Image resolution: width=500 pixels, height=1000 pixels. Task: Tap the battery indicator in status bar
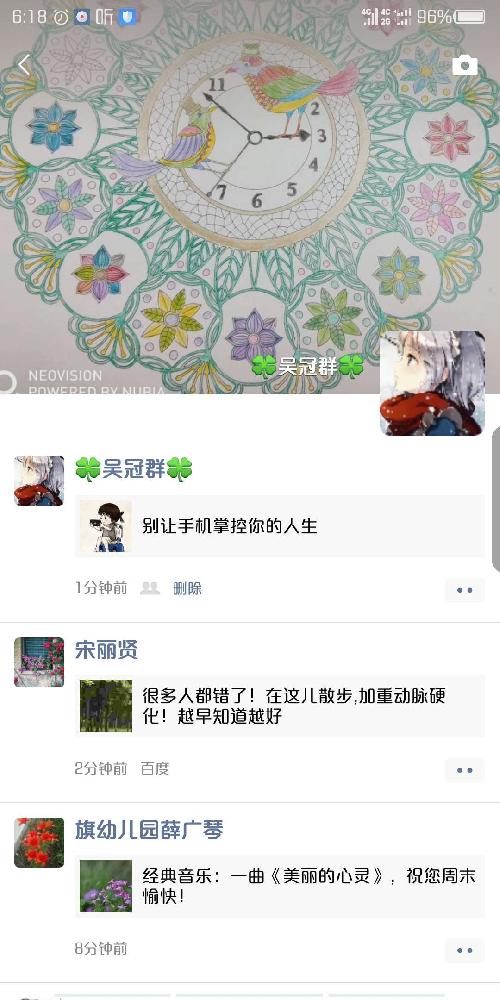(x=471, y=17)
